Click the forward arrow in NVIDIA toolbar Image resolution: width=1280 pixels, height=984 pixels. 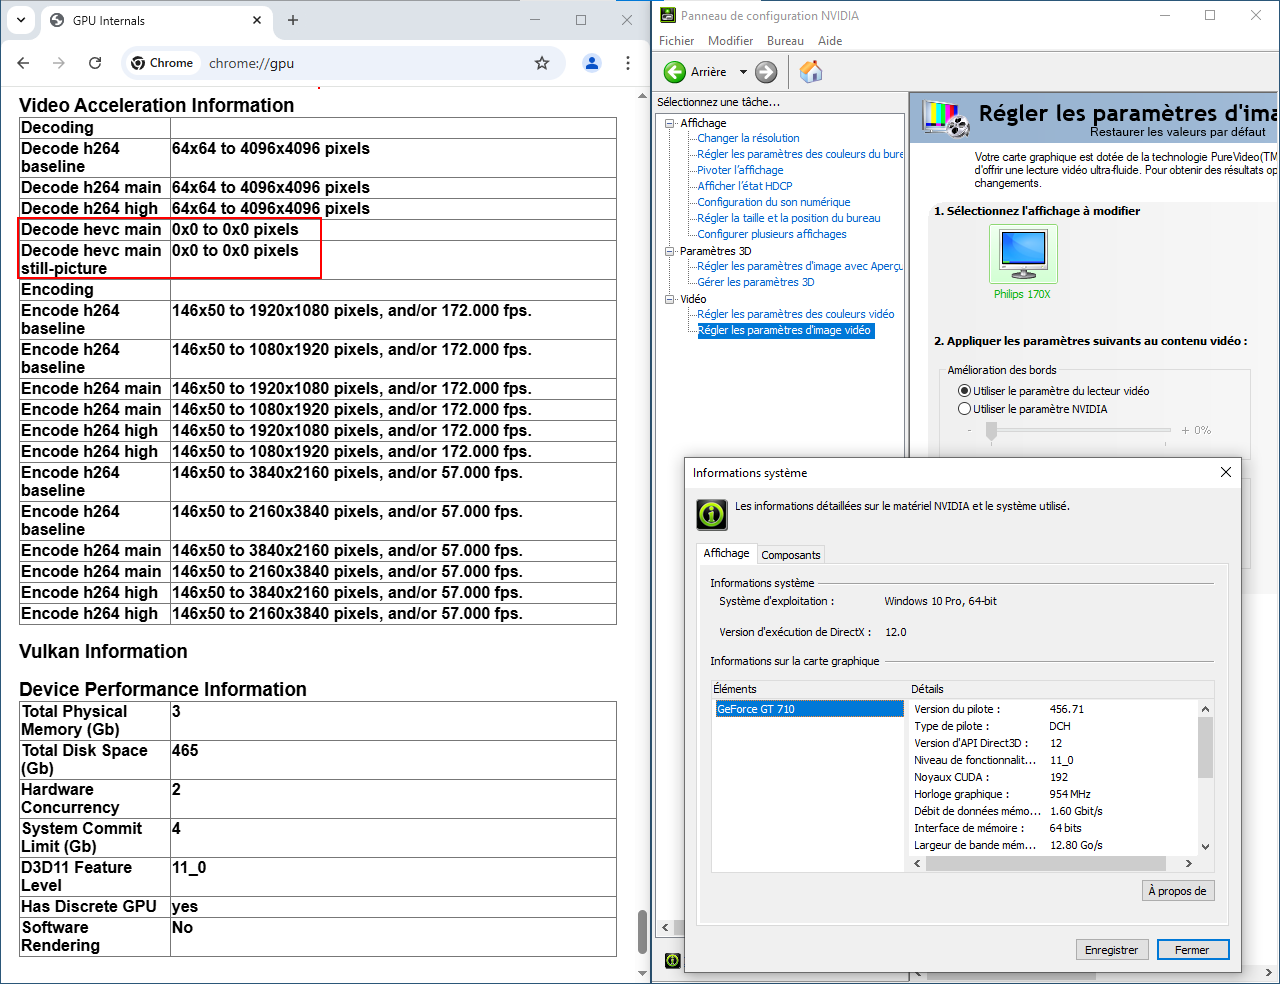(766, 72)
